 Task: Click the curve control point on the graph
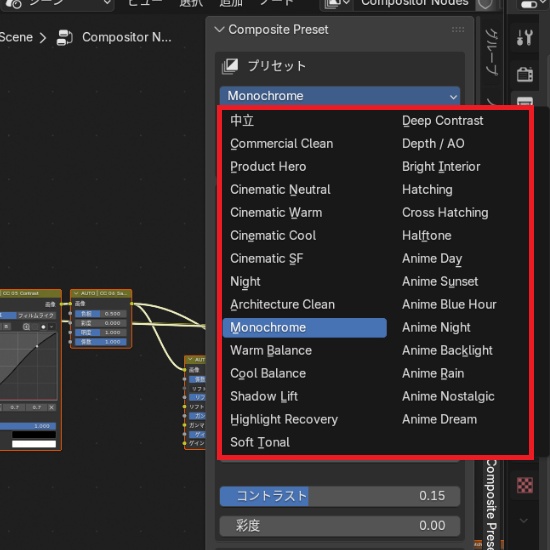[x=37, y=346]
